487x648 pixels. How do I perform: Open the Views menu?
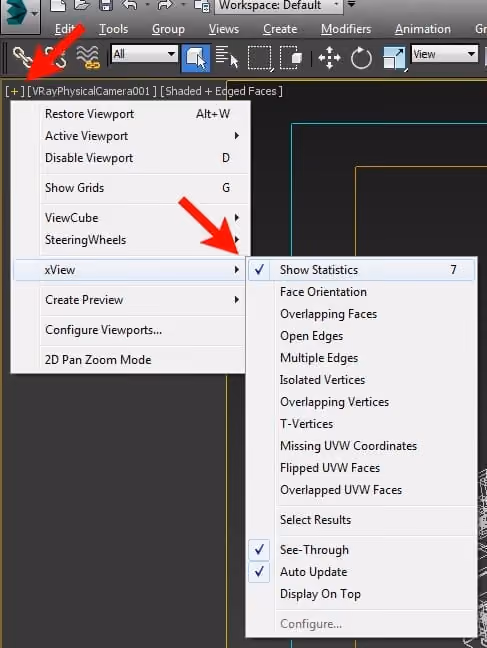coord(224,29)
